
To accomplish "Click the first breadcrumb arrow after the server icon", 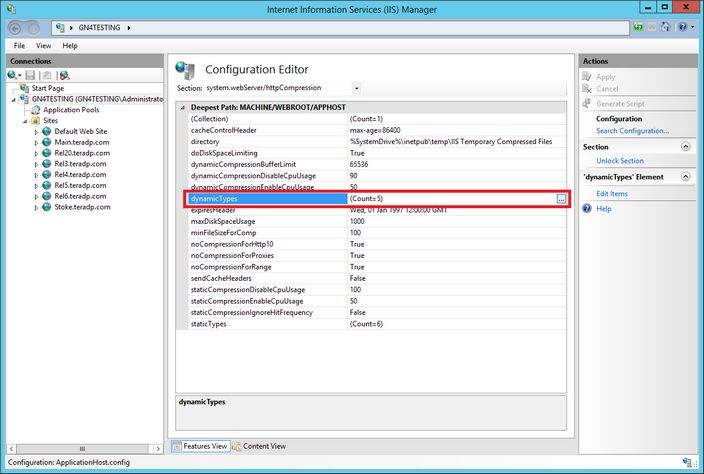I will click(71, 28).
